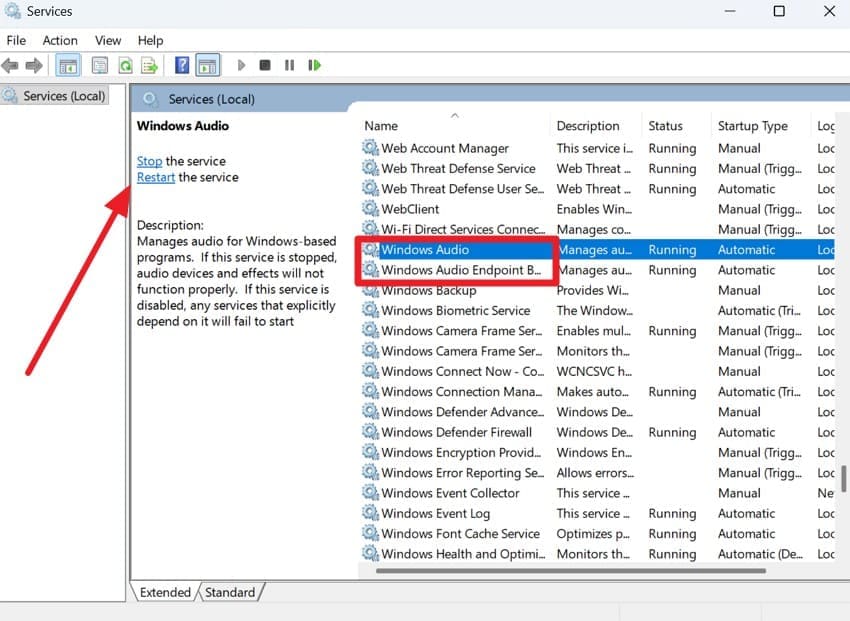The height and width of the screenshot is (621, 850).
Task: Click the Stop the service link
Action: click(x=149, y=161)
